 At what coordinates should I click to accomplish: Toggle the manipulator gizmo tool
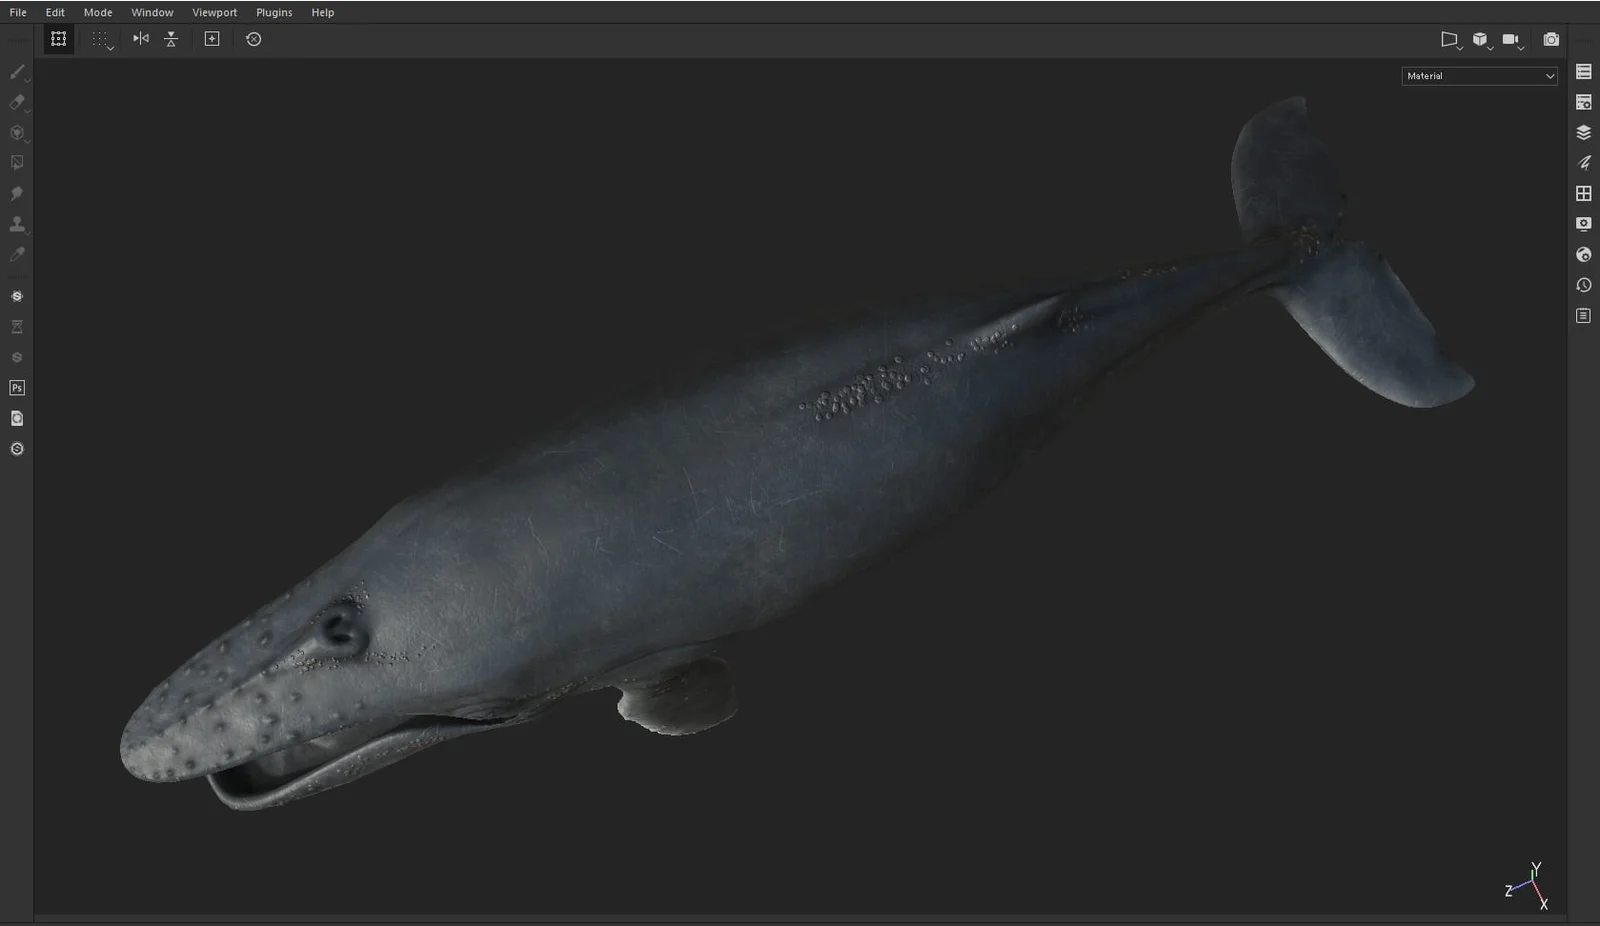click(57, 39)
